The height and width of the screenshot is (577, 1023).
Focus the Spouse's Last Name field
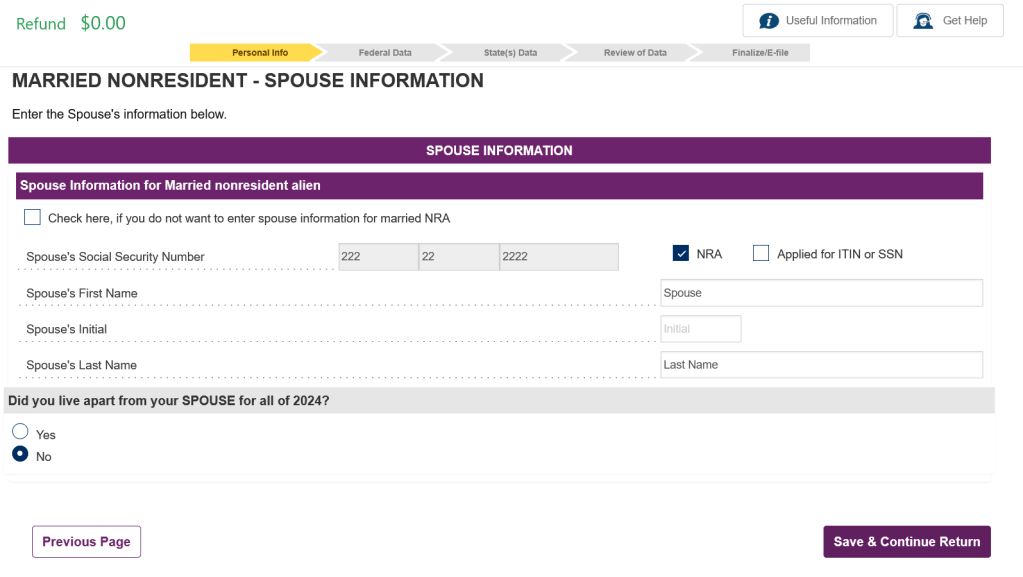click(x=821, y=365)
